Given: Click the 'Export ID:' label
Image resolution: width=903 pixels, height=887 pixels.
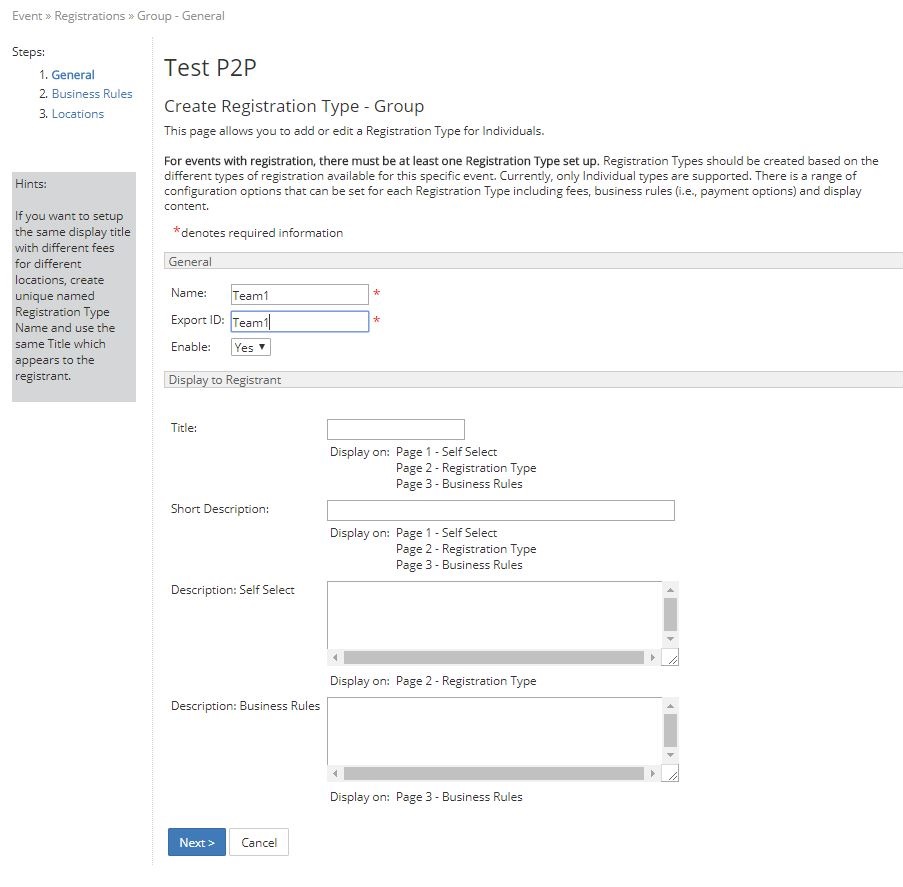Looking at the screenshot, I should pos(198,320).
